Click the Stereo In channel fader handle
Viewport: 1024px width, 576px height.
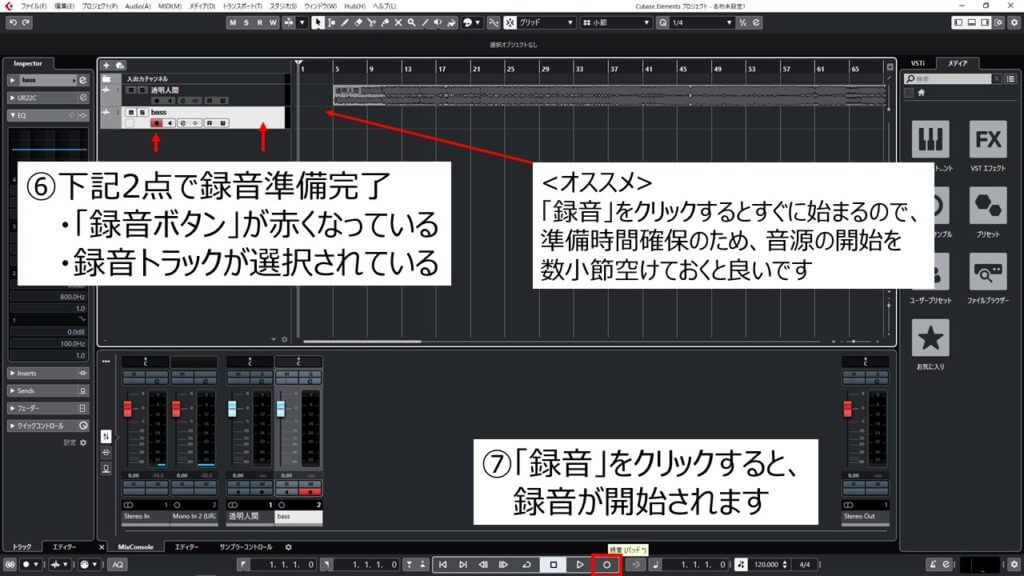(128, 409)
